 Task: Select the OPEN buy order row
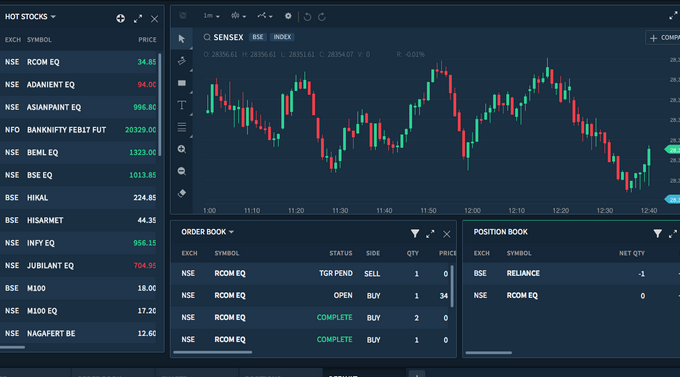pos(311,295)
